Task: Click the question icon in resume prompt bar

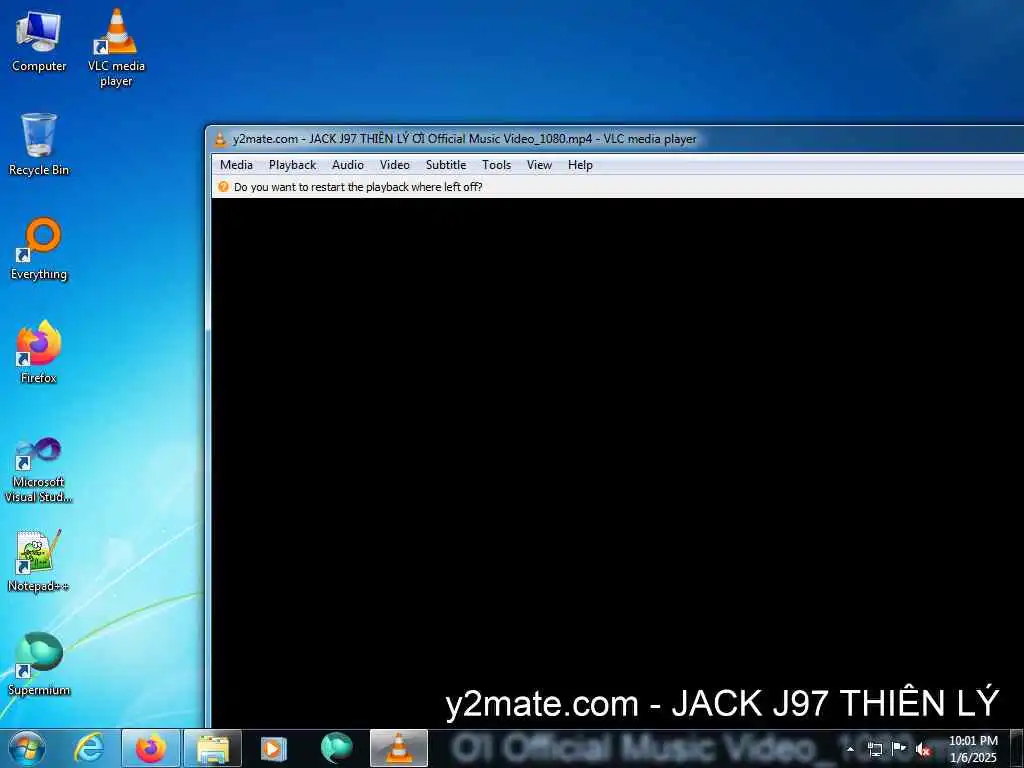Action: (x=223, y=187)
